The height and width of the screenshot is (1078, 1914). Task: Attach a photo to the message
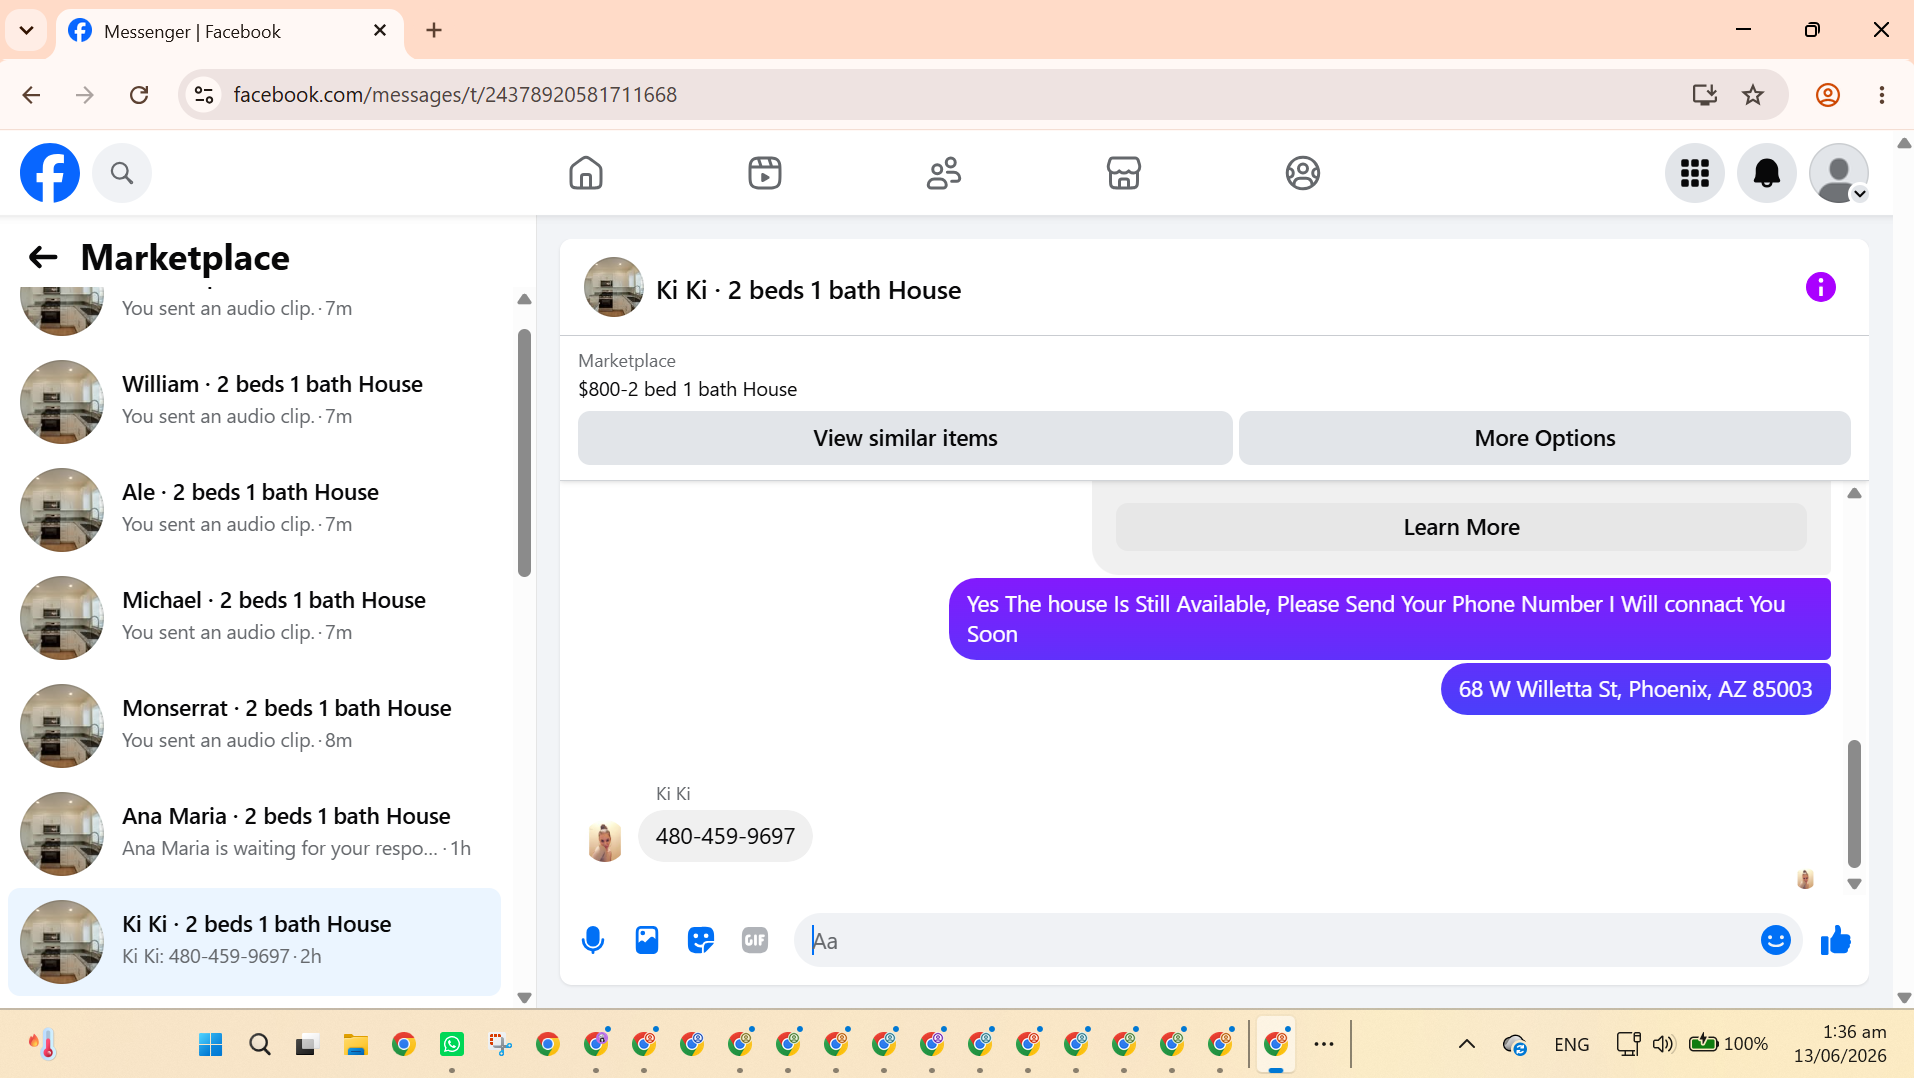point(647,940)
